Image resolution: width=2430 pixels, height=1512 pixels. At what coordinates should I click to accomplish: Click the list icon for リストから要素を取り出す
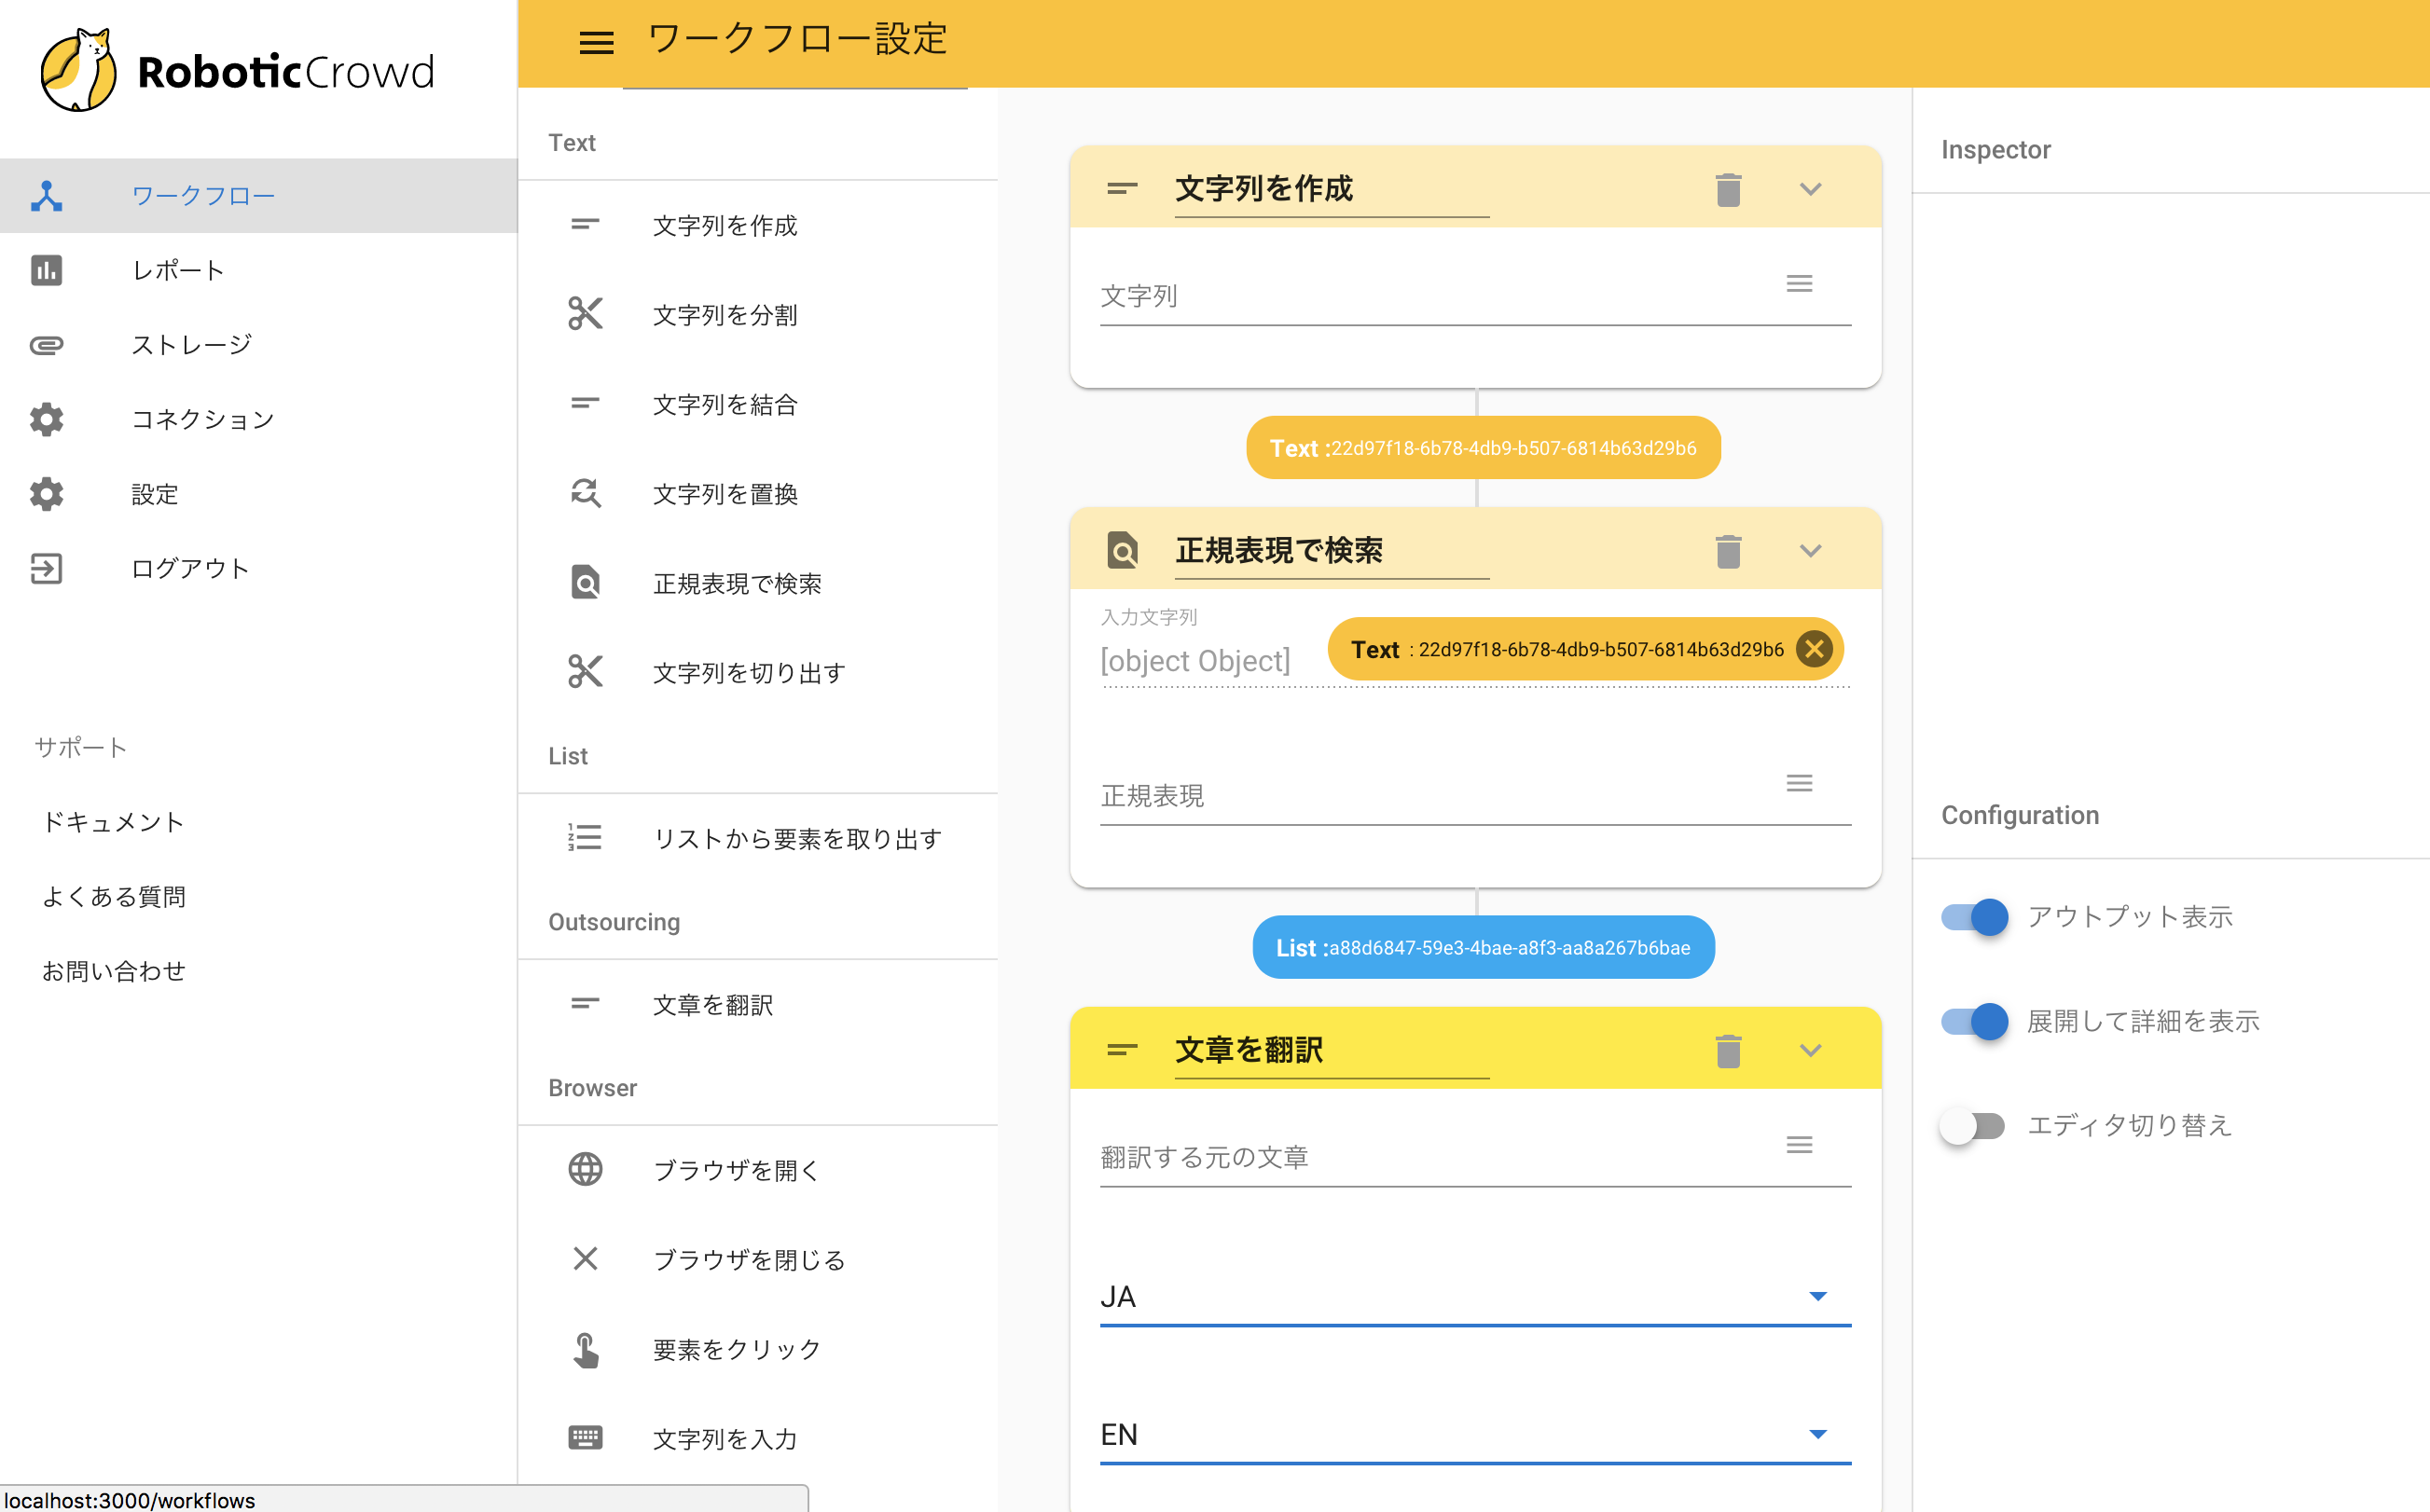pos(585,838)
